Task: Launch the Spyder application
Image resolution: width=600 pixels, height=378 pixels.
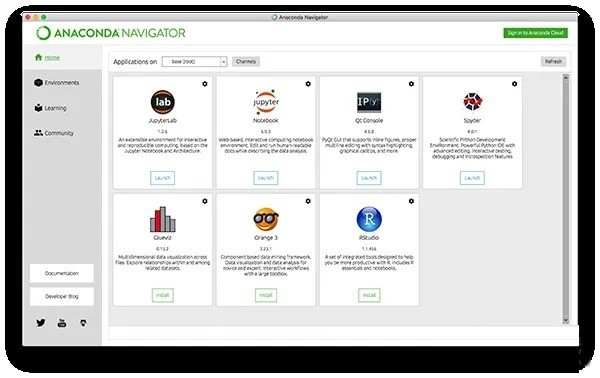Action: click(472, 178)
